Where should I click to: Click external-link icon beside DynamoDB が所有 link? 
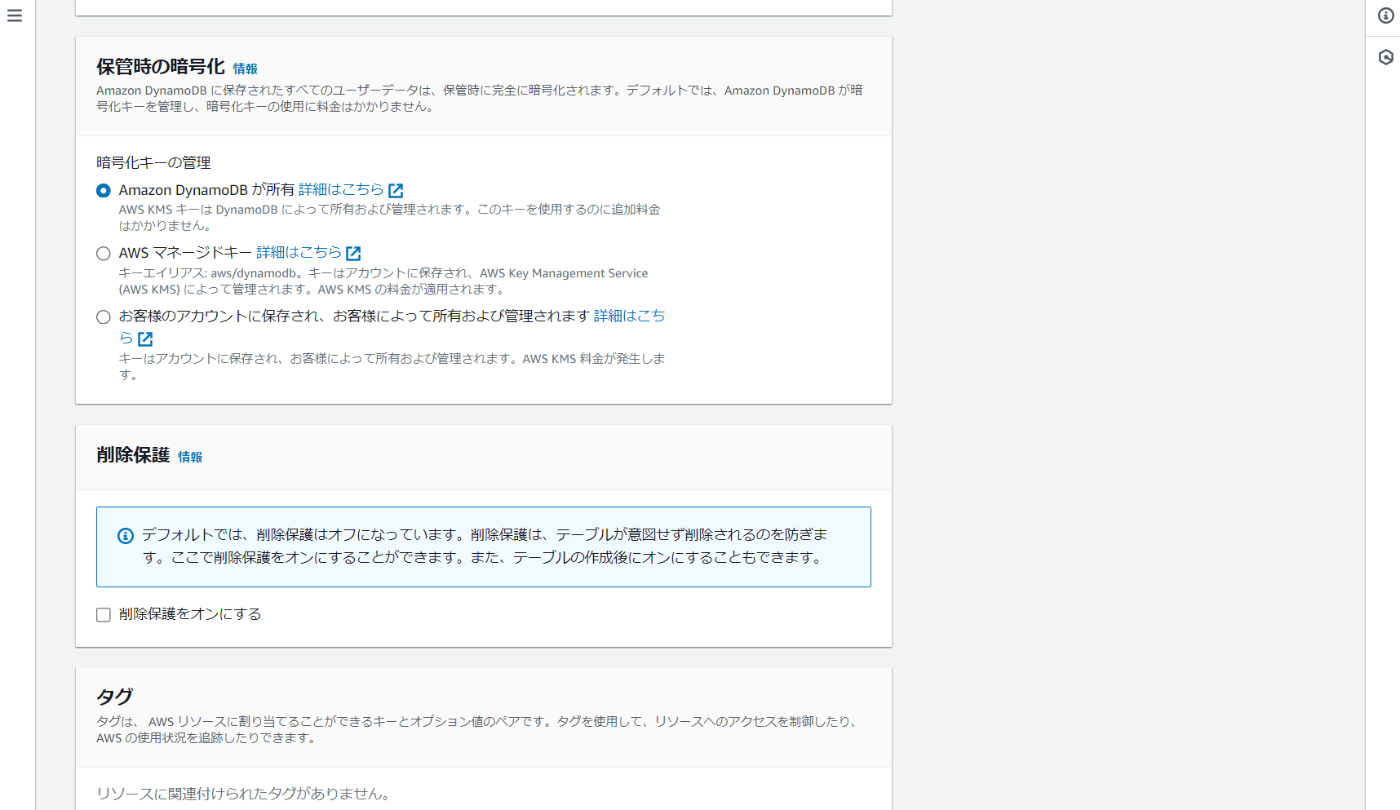coord(396,191)
